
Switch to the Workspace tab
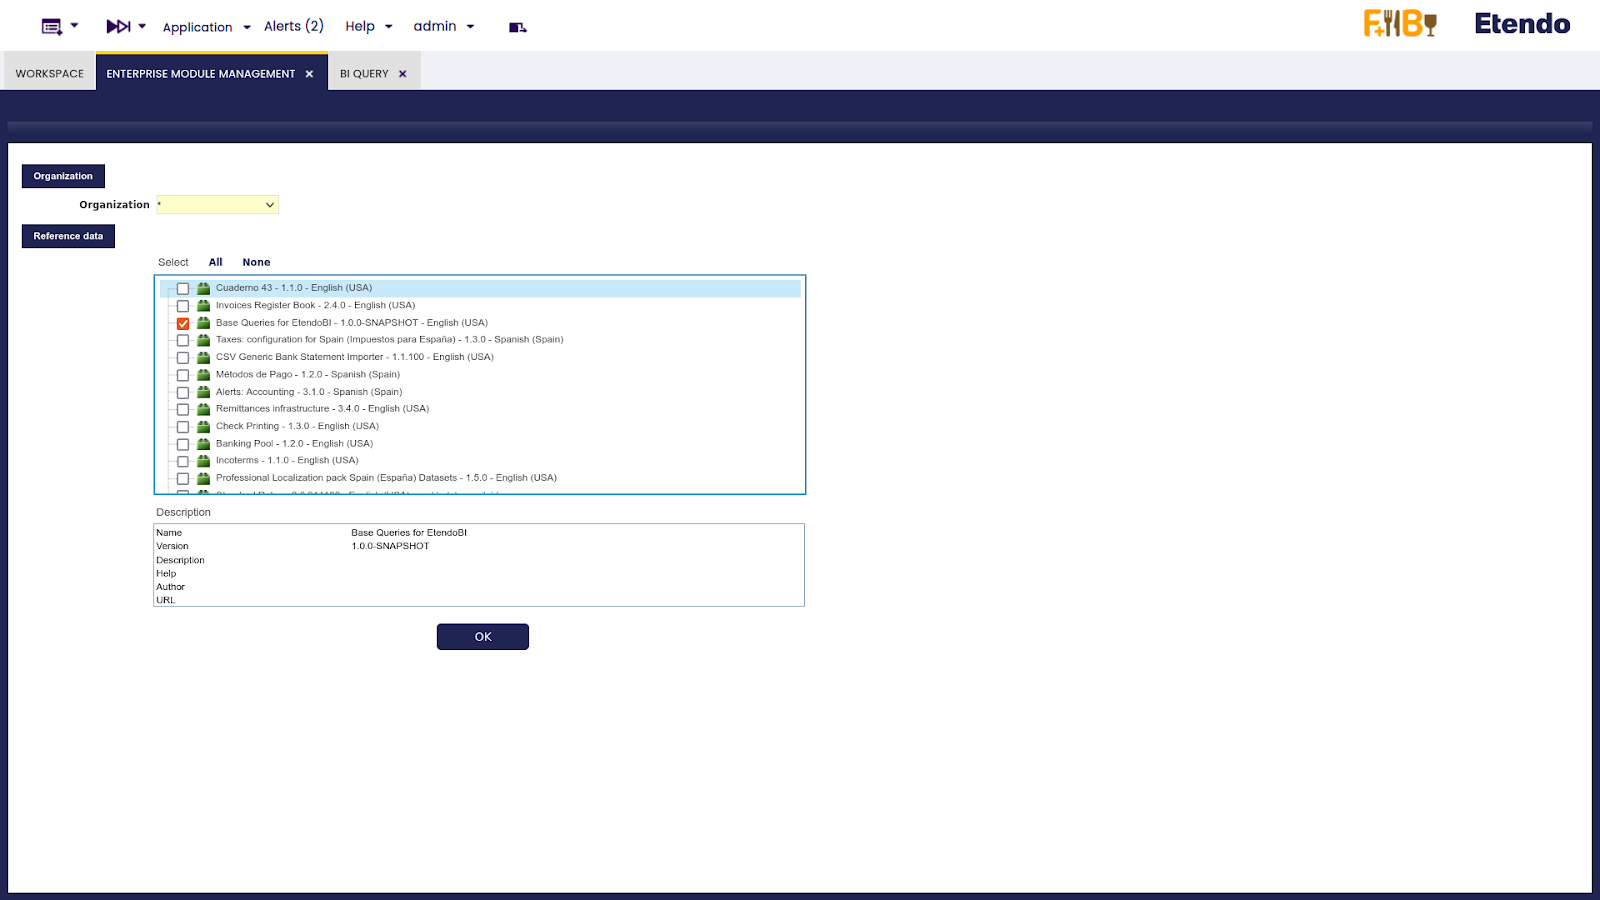coord(50,74)
